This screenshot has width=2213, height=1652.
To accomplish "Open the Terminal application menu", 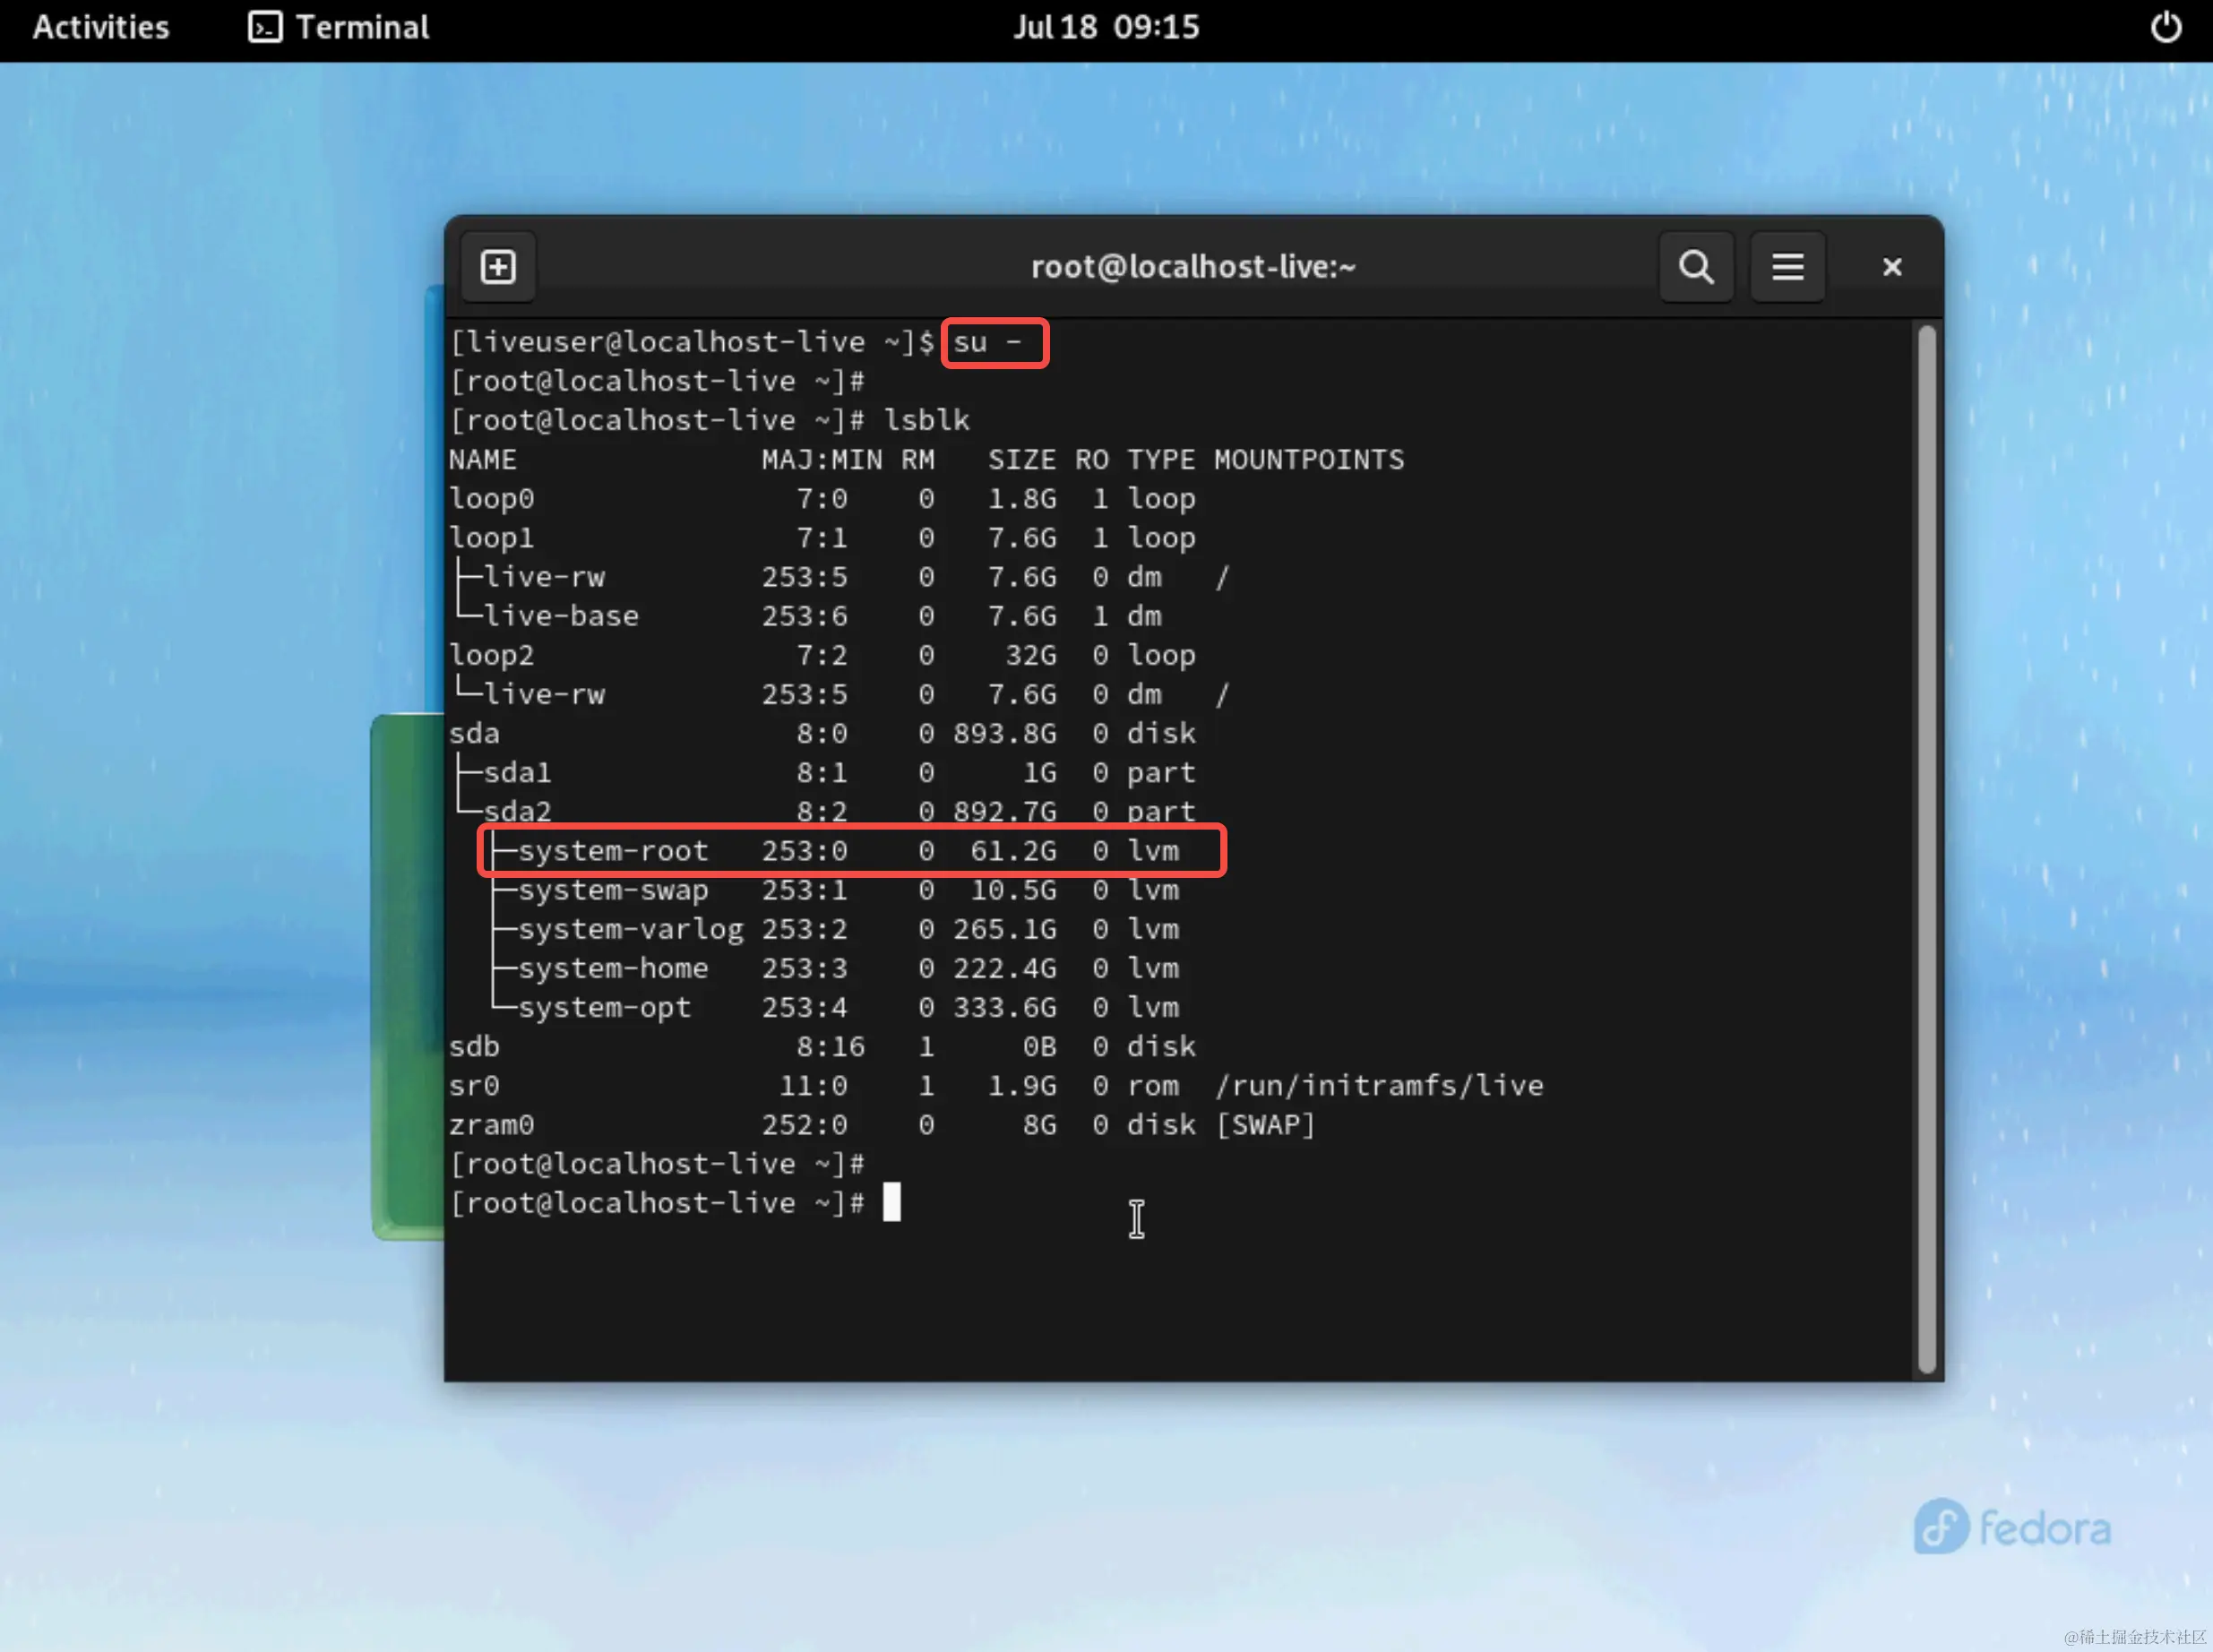I will (x=361, y=27).
